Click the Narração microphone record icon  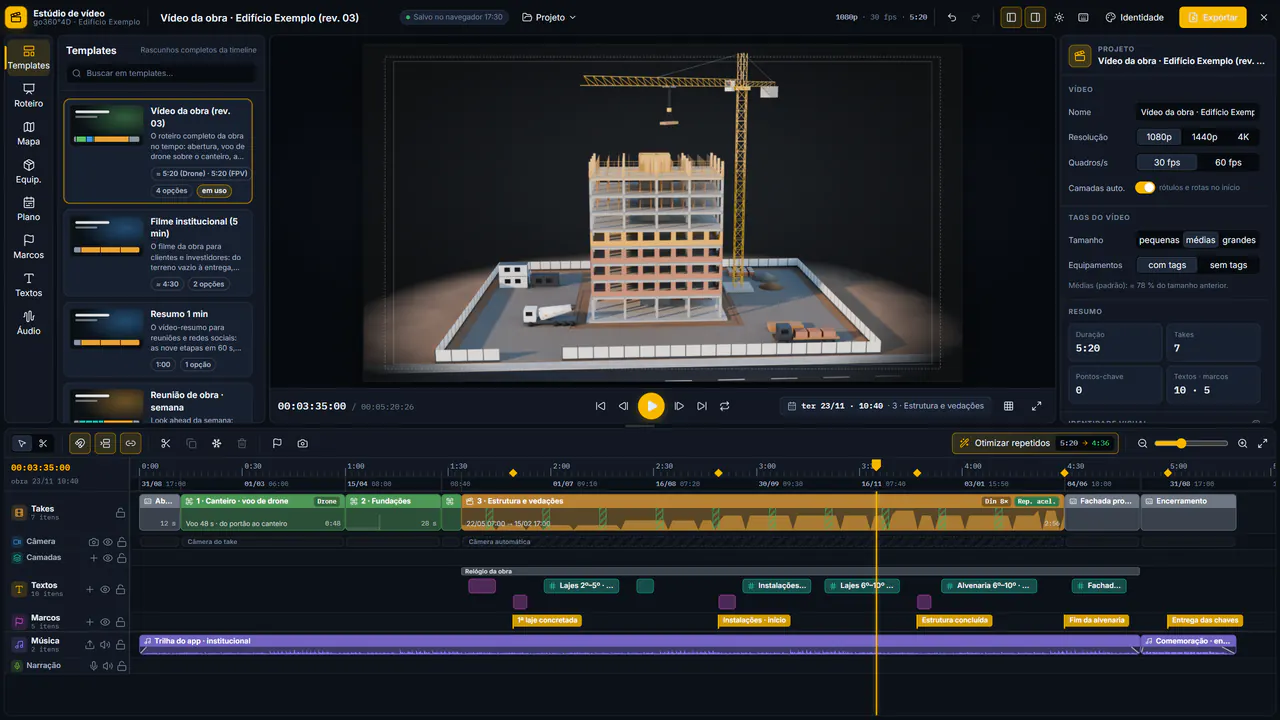pyautogui.click(x=94, y=666)
